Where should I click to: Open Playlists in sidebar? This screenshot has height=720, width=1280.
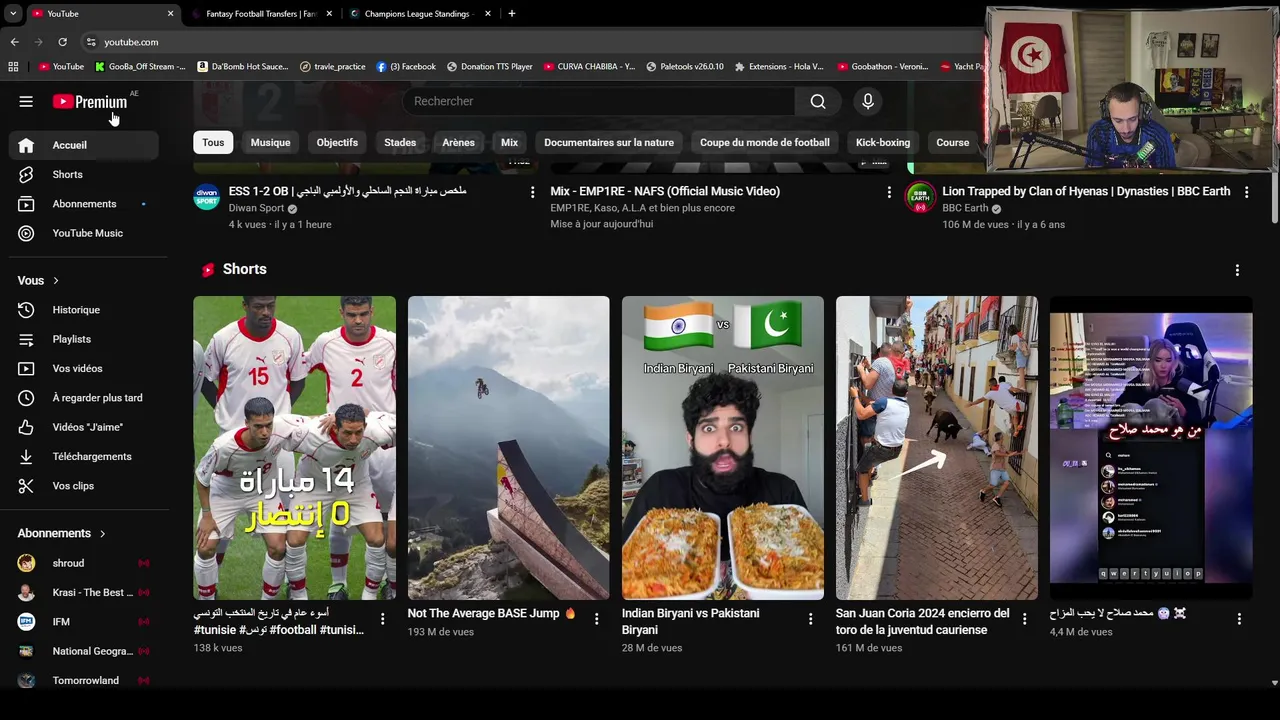pos(85,339)
